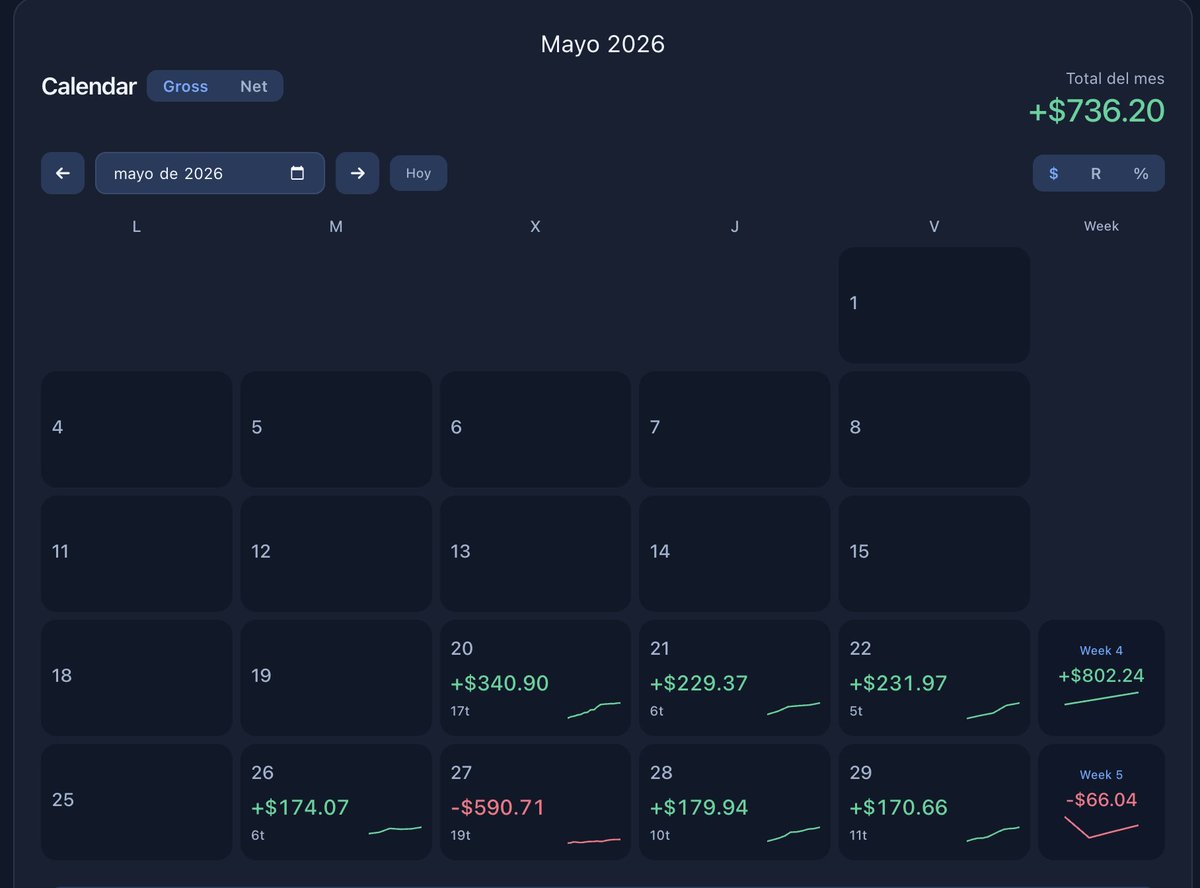This screenshot has height=888, width=1200.
Task: Open the calendar picker icon in month field
Action: pyautogui.click(x=297, y=173)
